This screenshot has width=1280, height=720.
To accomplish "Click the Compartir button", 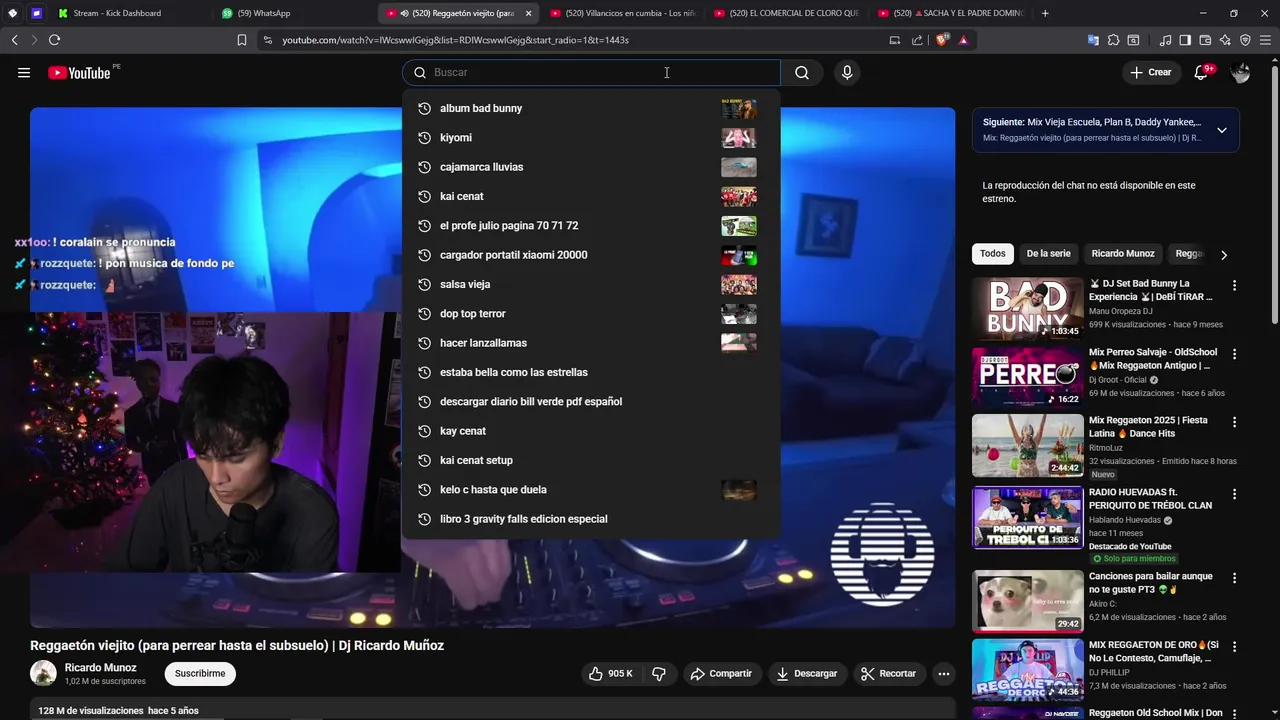I will [x=721, y=674].
